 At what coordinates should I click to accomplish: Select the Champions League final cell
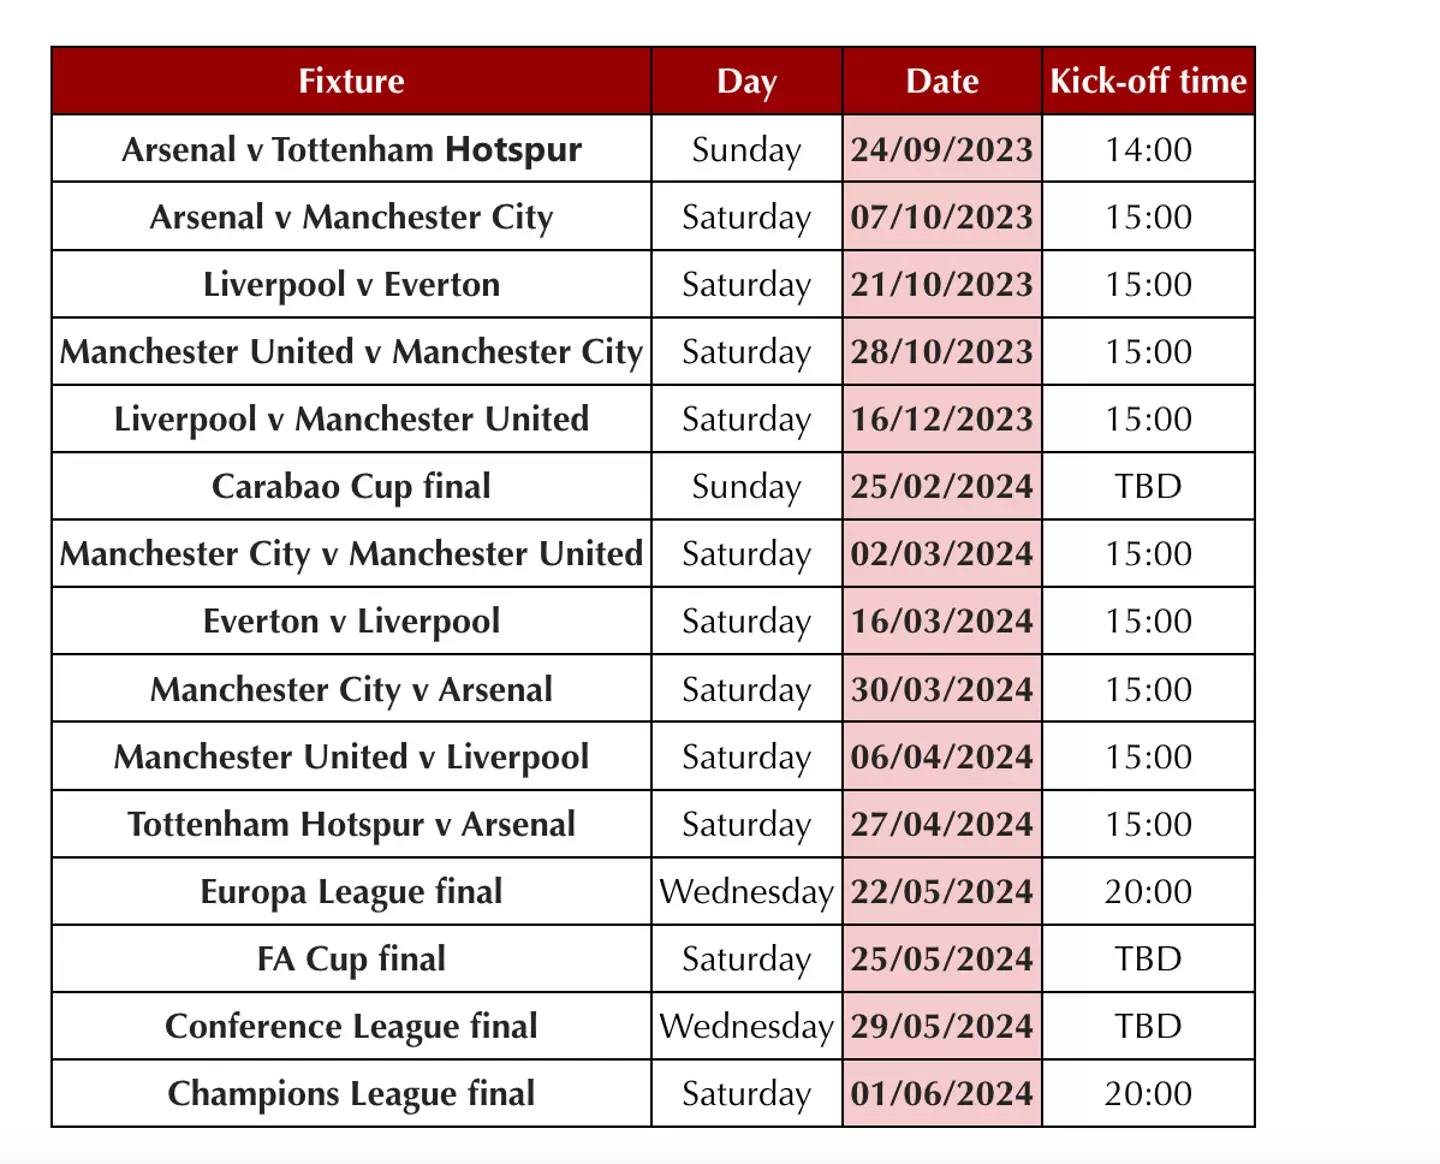tap(351, 1093)
